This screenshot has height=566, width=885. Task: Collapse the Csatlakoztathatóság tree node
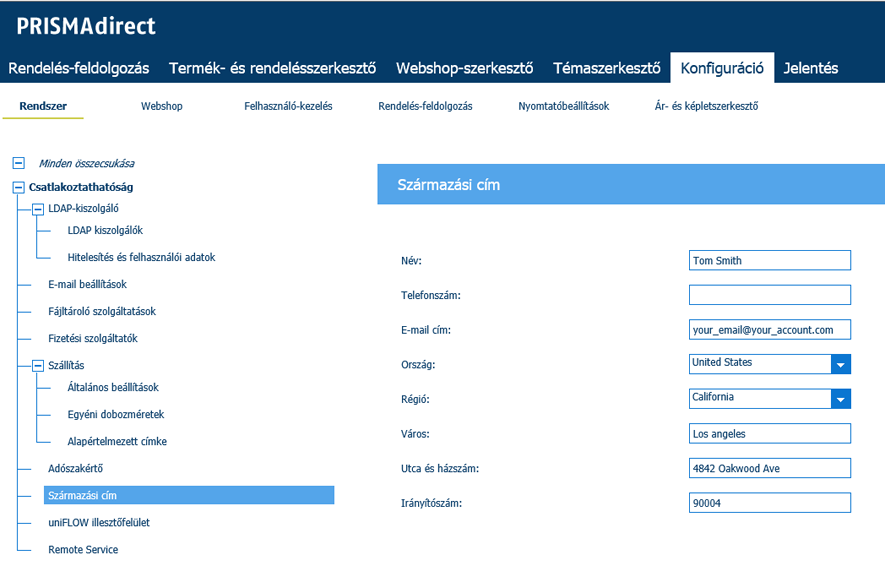tap(19, 187)
